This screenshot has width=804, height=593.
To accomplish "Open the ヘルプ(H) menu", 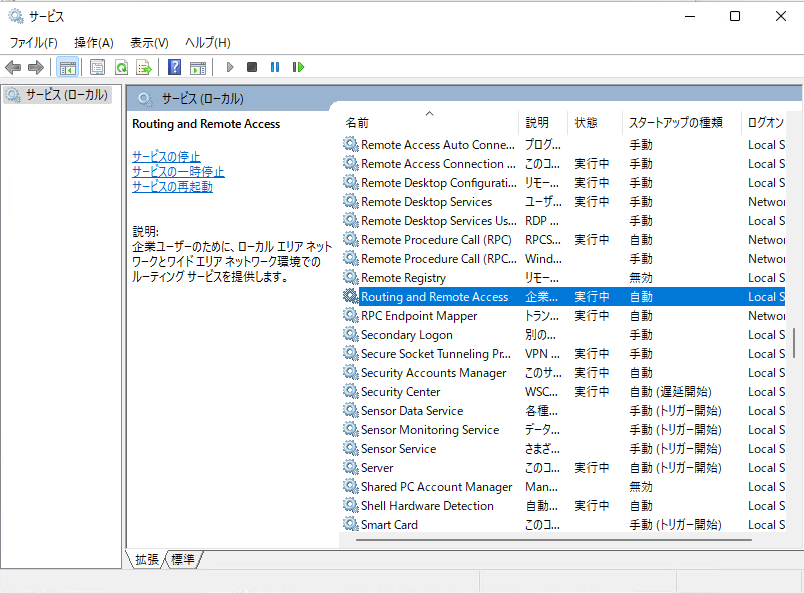I will pyautogui.click(x=208, y=43).
